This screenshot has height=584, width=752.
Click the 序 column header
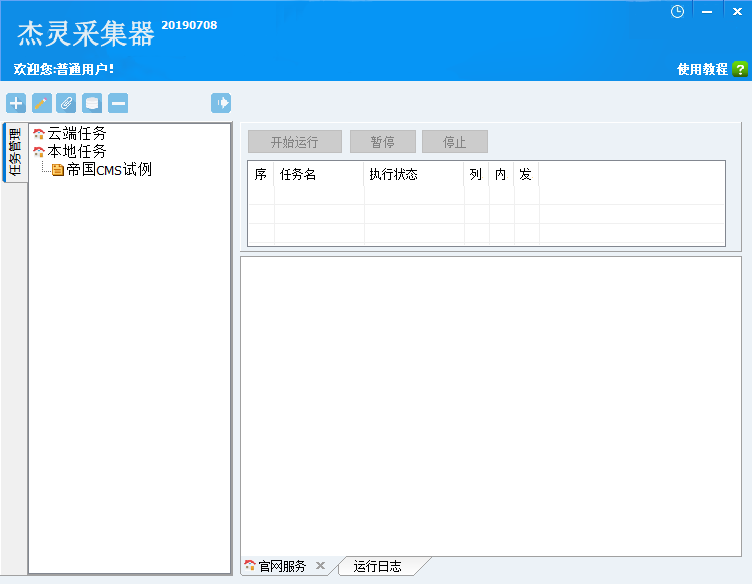click(261, 174)
